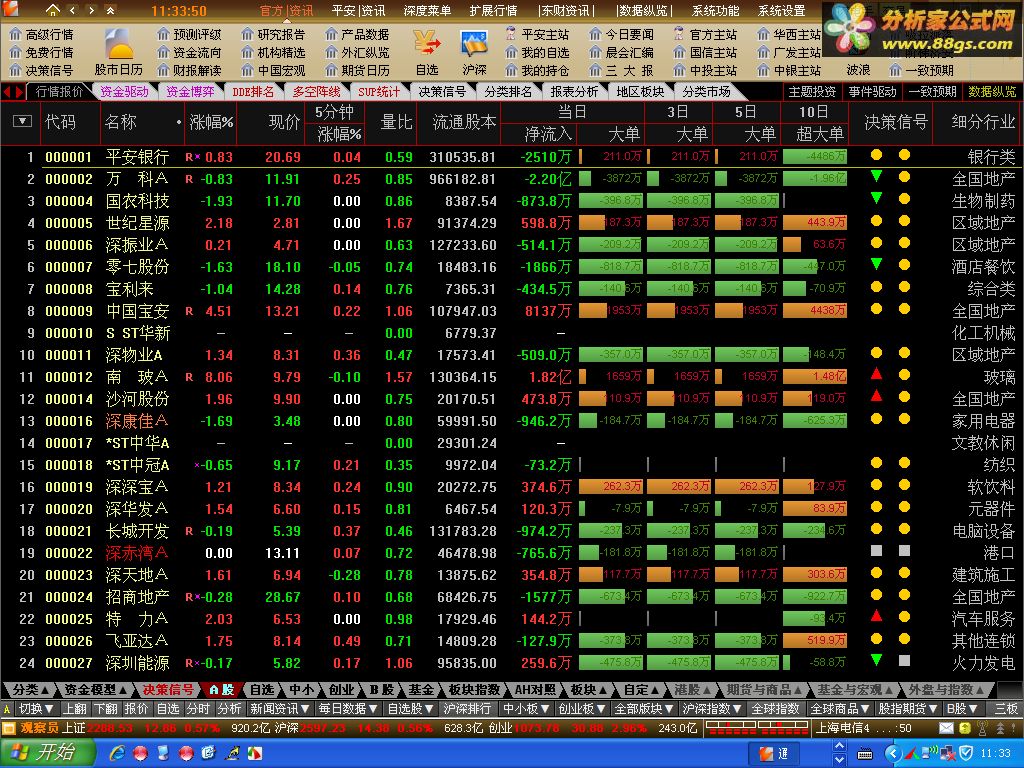This screenshot has height=768, width=1024.
Task: Click the 分时 button
Action: pos(198,709)
